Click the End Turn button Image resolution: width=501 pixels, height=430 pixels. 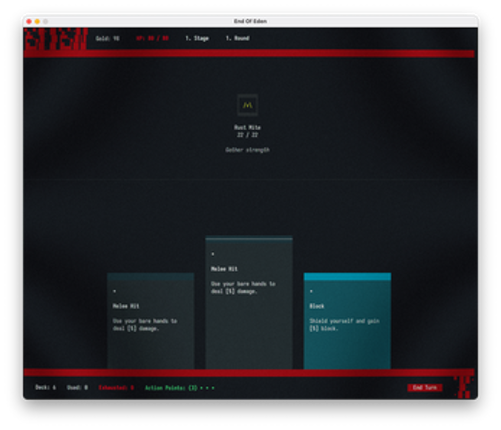425,387
